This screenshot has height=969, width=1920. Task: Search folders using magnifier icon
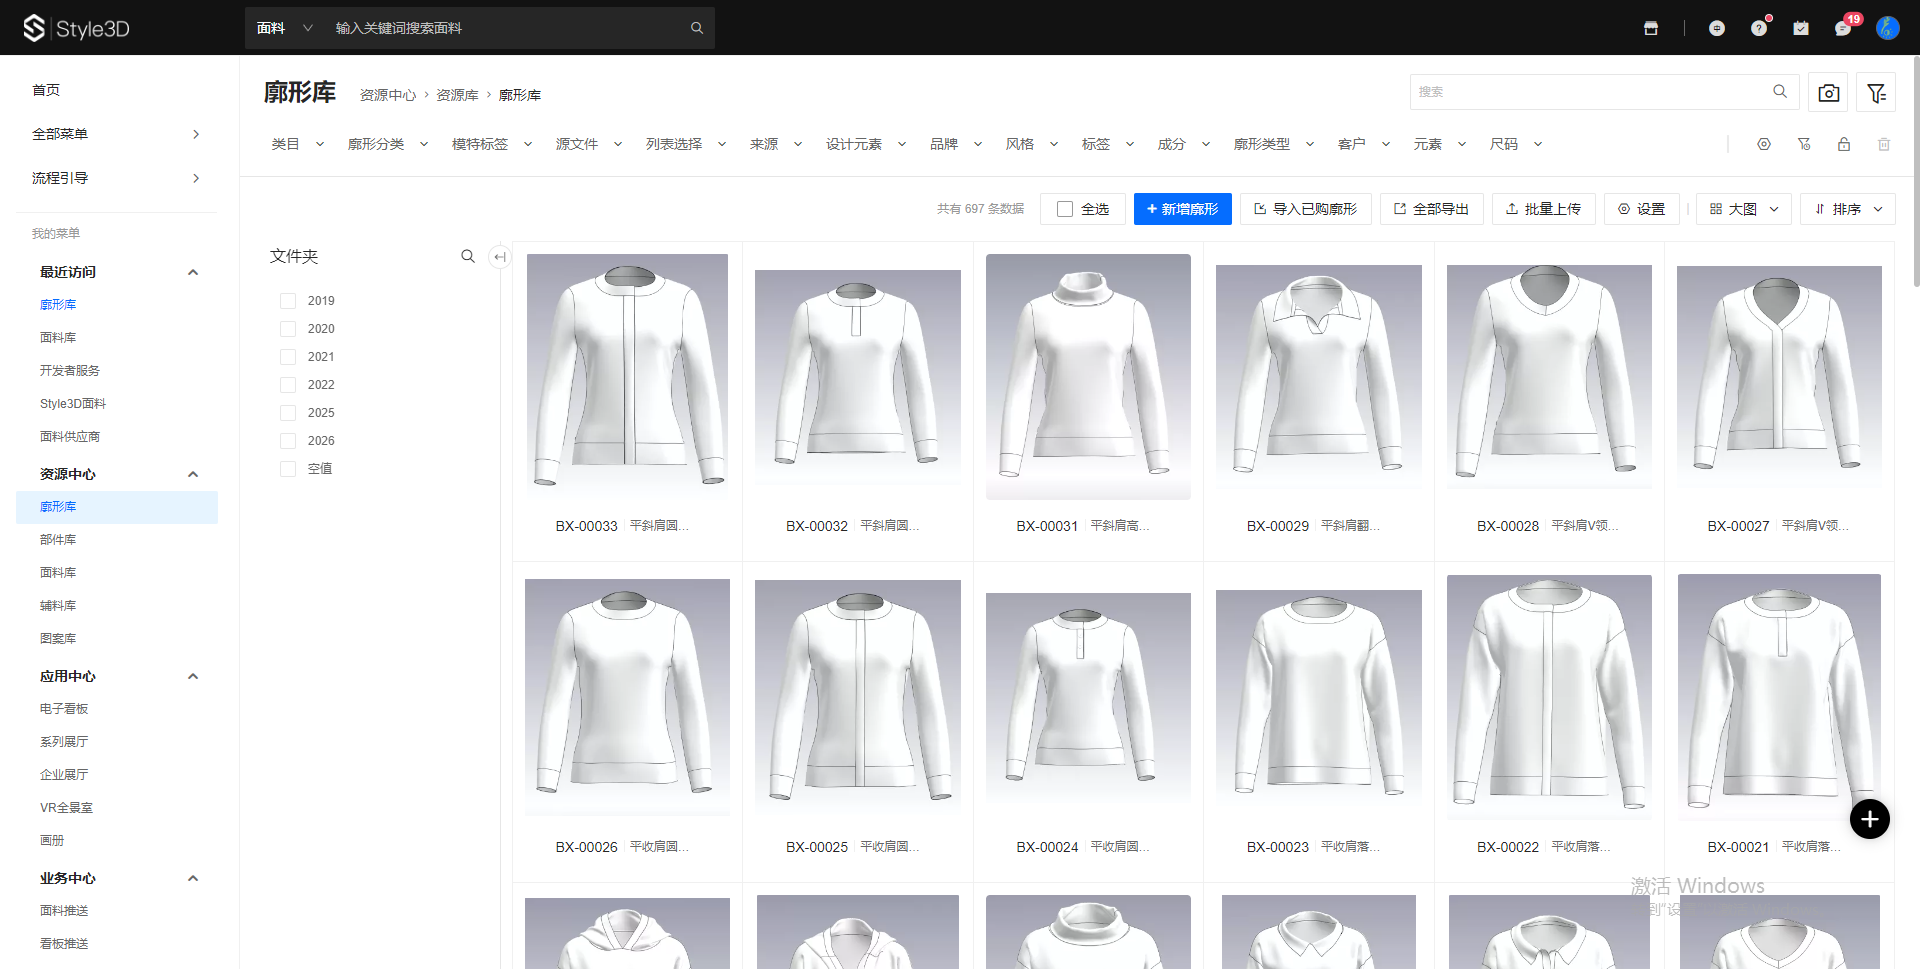pyautogui.click(x=468, y=257)
